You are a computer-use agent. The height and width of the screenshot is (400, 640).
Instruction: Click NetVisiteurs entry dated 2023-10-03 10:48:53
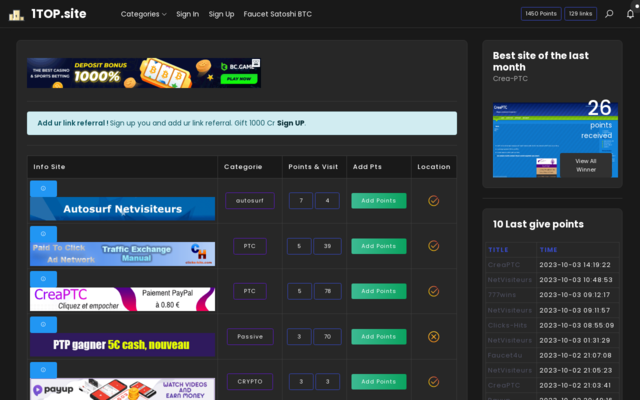point(510,280)
